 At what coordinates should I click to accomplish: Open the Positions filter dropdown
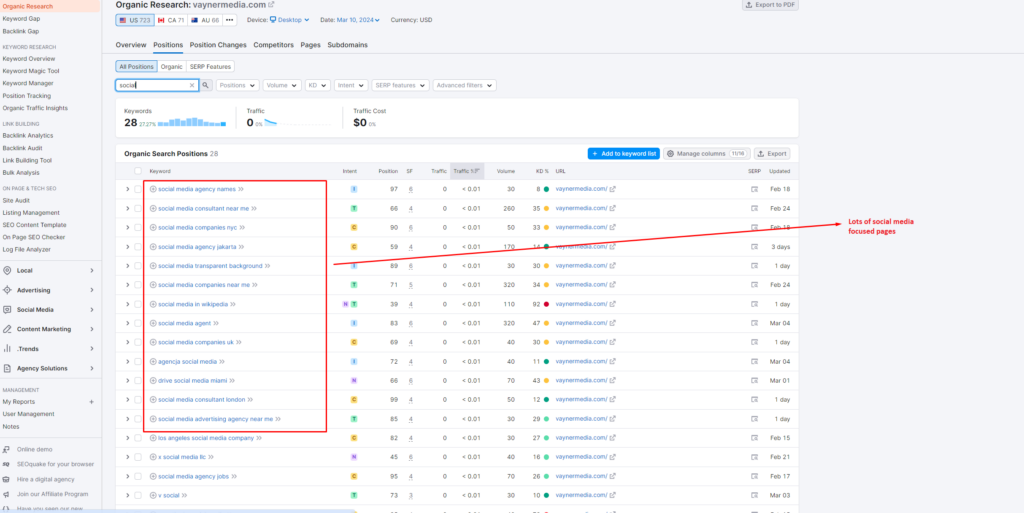pos(237,85)
